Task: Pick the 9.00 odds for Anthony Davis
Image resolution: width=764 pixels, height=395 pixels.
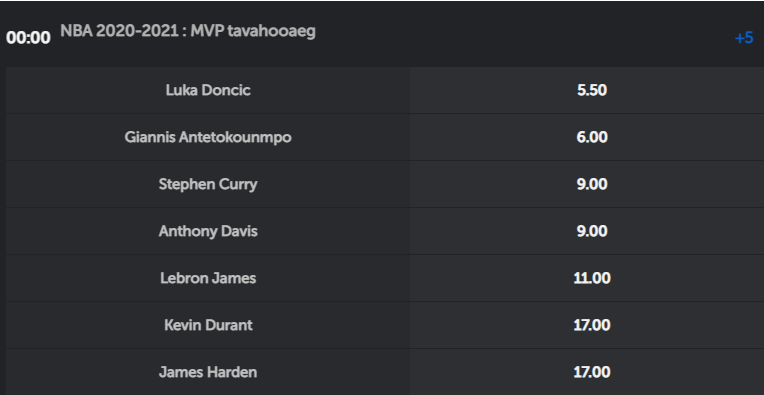Action: [587, 231]
